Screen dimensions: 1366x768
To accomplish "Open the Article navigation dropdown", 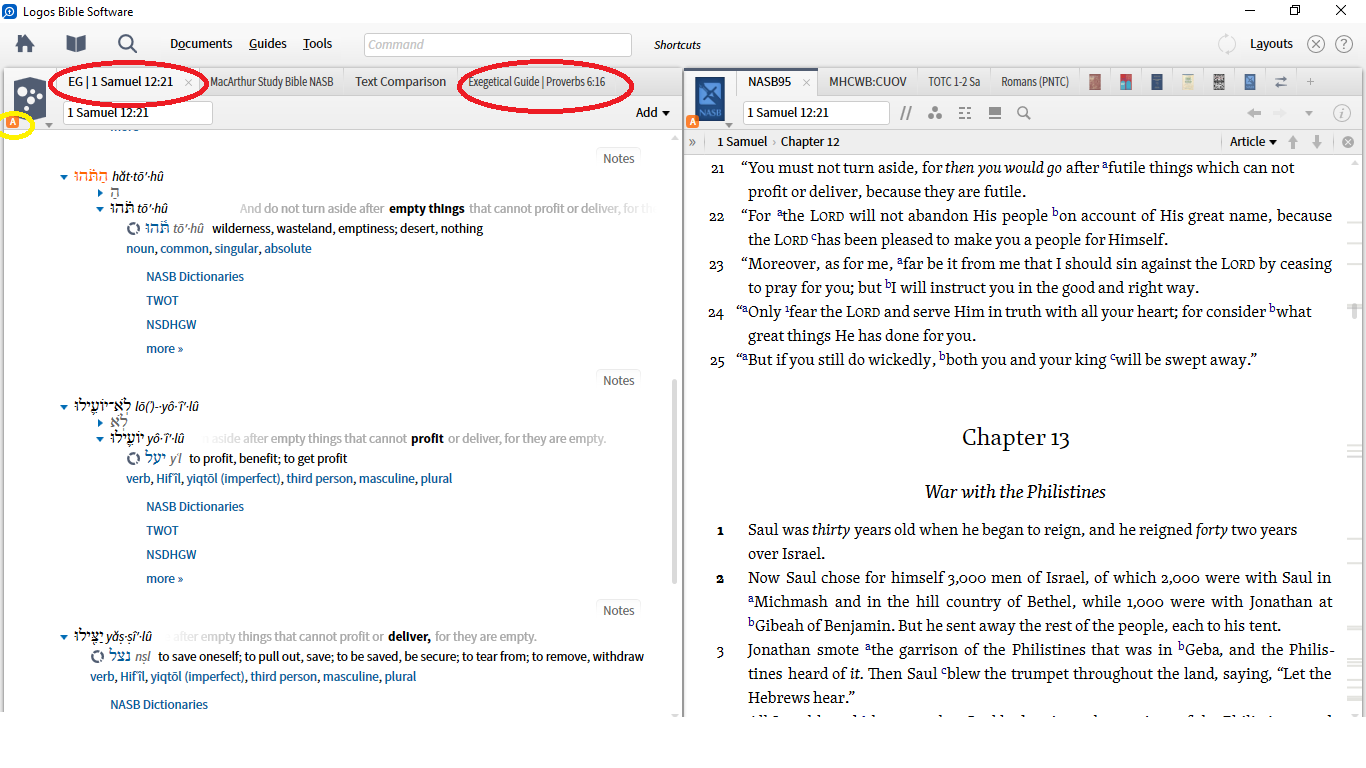I will 1253,142.
